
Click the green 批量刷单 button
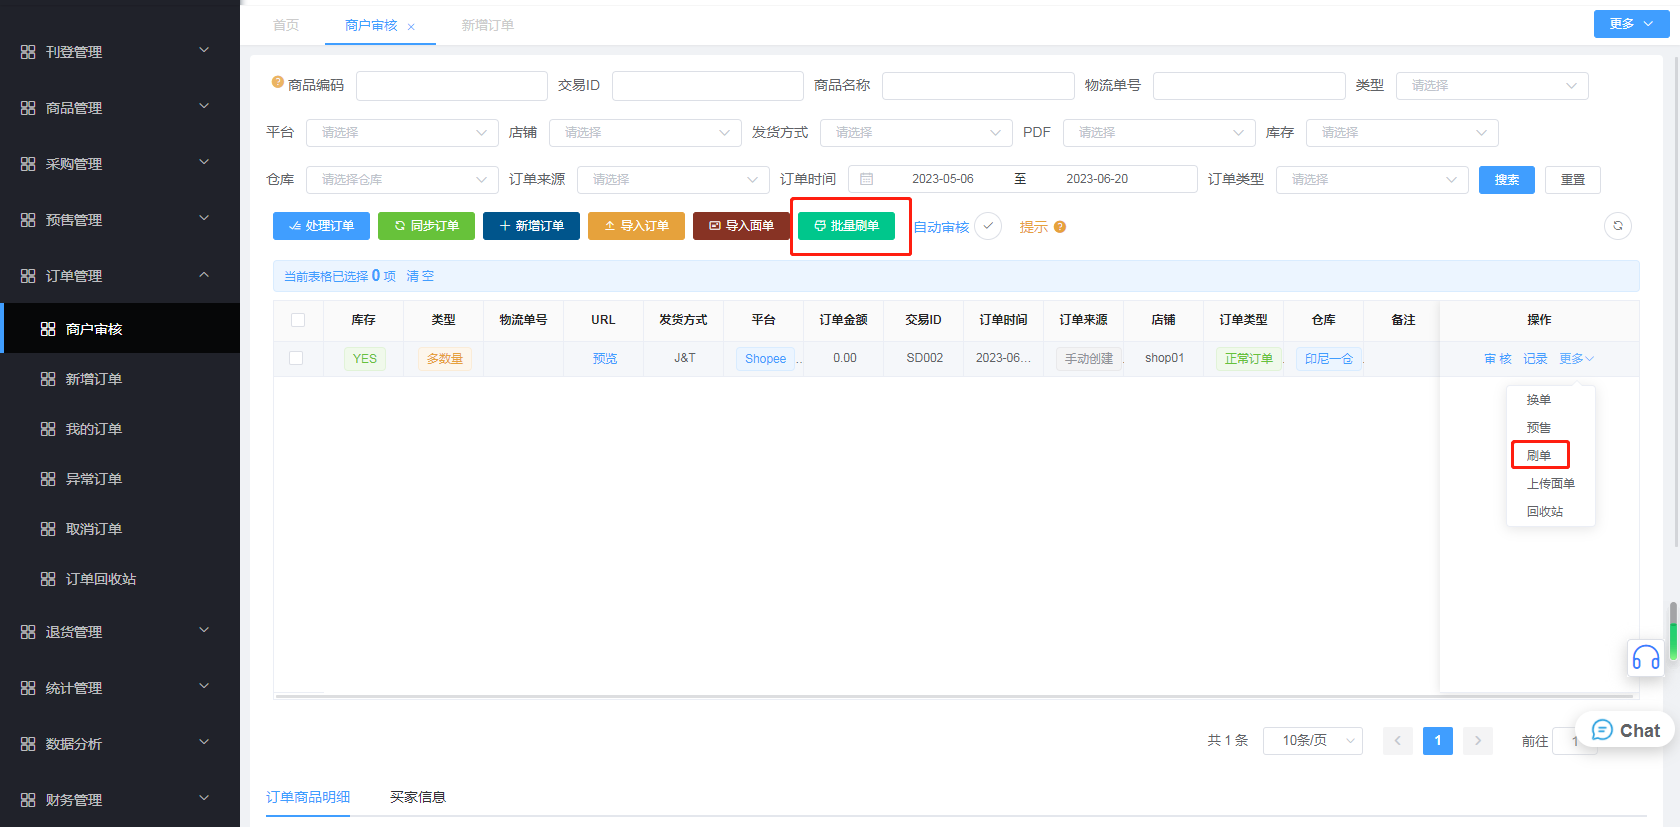coord(846,226)
